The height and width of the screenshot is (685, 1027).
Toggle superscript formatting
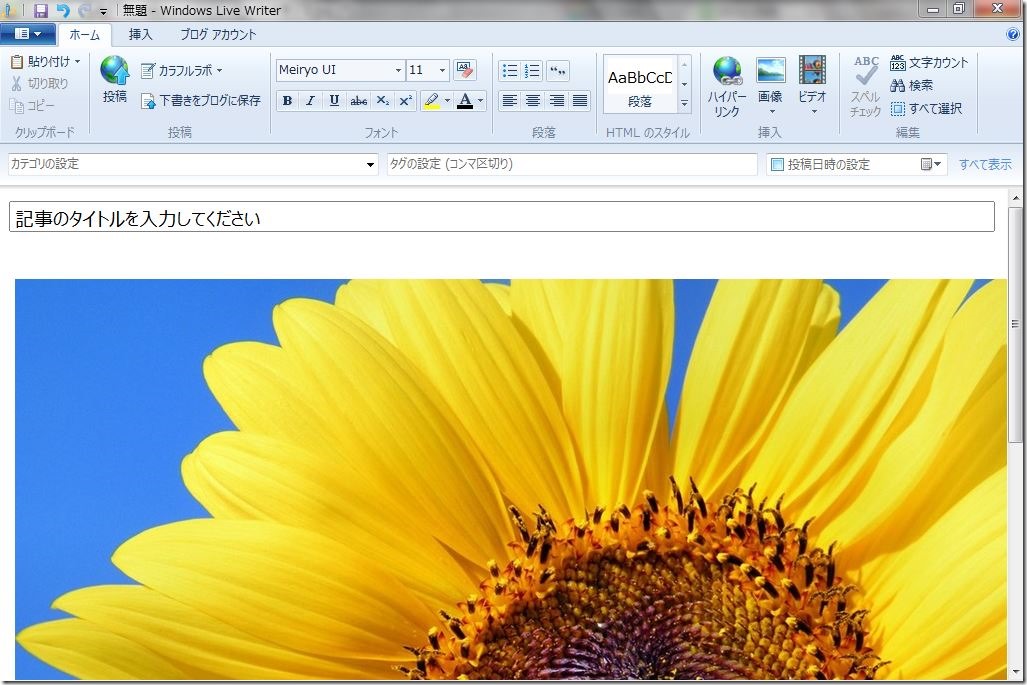405,100
